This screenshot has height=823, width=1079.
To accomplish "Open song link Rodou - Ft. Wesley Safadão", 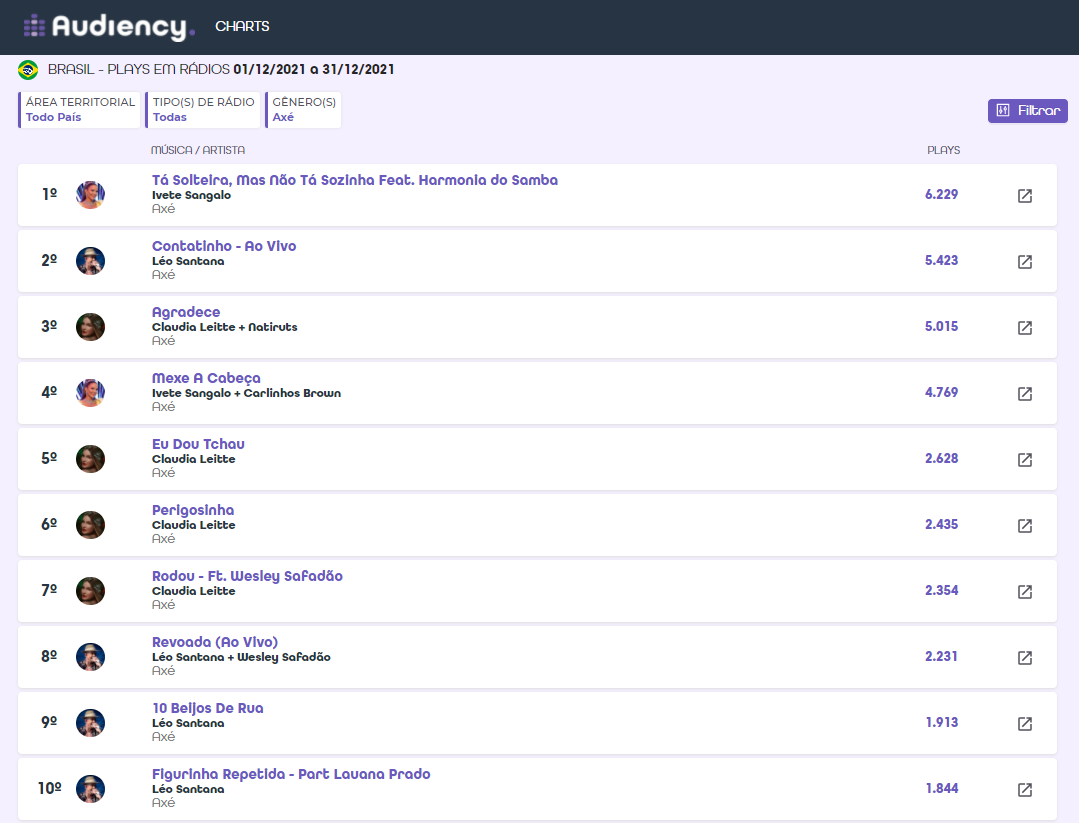I will coord(247,576).
